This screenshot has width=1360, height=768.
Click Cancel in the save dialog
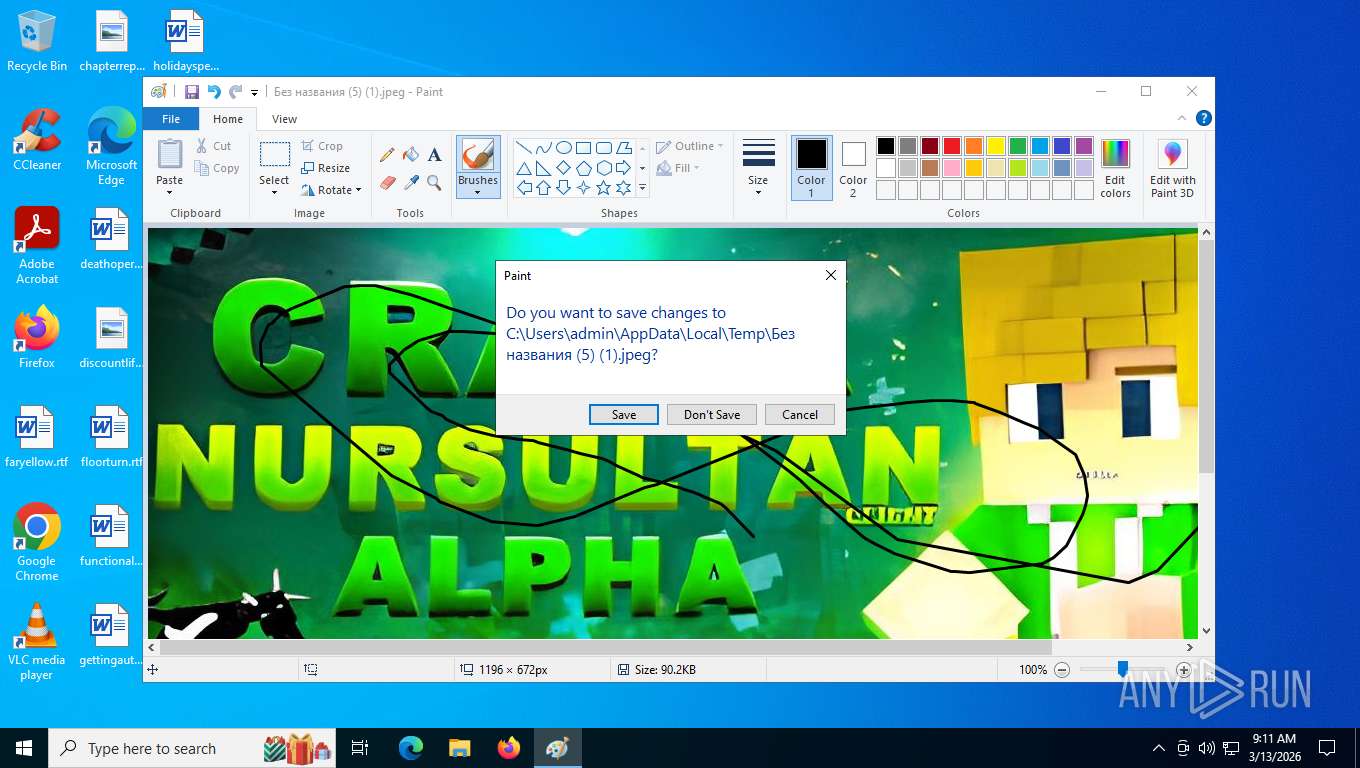[x=799, y=414]
